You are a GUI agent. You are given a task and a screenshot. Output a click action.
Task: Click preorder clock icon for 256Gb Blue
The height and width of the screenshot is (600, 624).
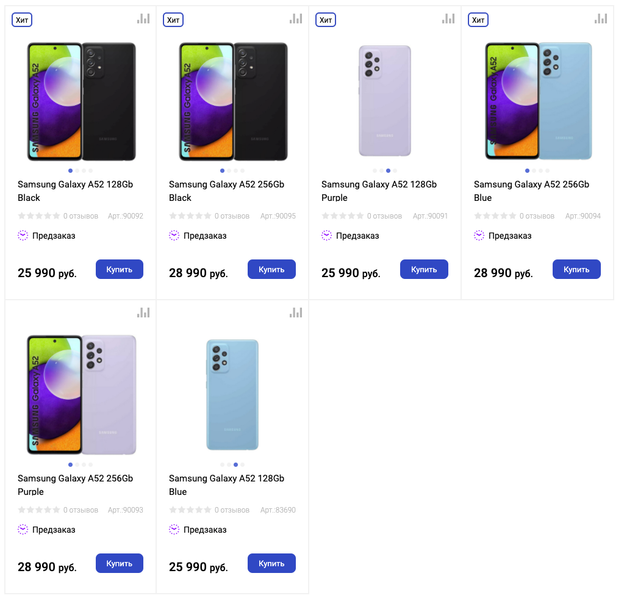pyautogui.click(x=479, y=236)
